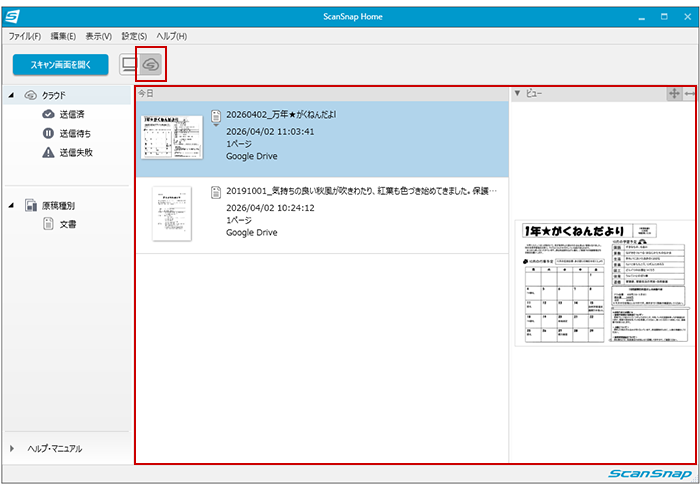Click the 原稿種別 document type icon
Screen dimensions: 700x490
pos(31,205)
